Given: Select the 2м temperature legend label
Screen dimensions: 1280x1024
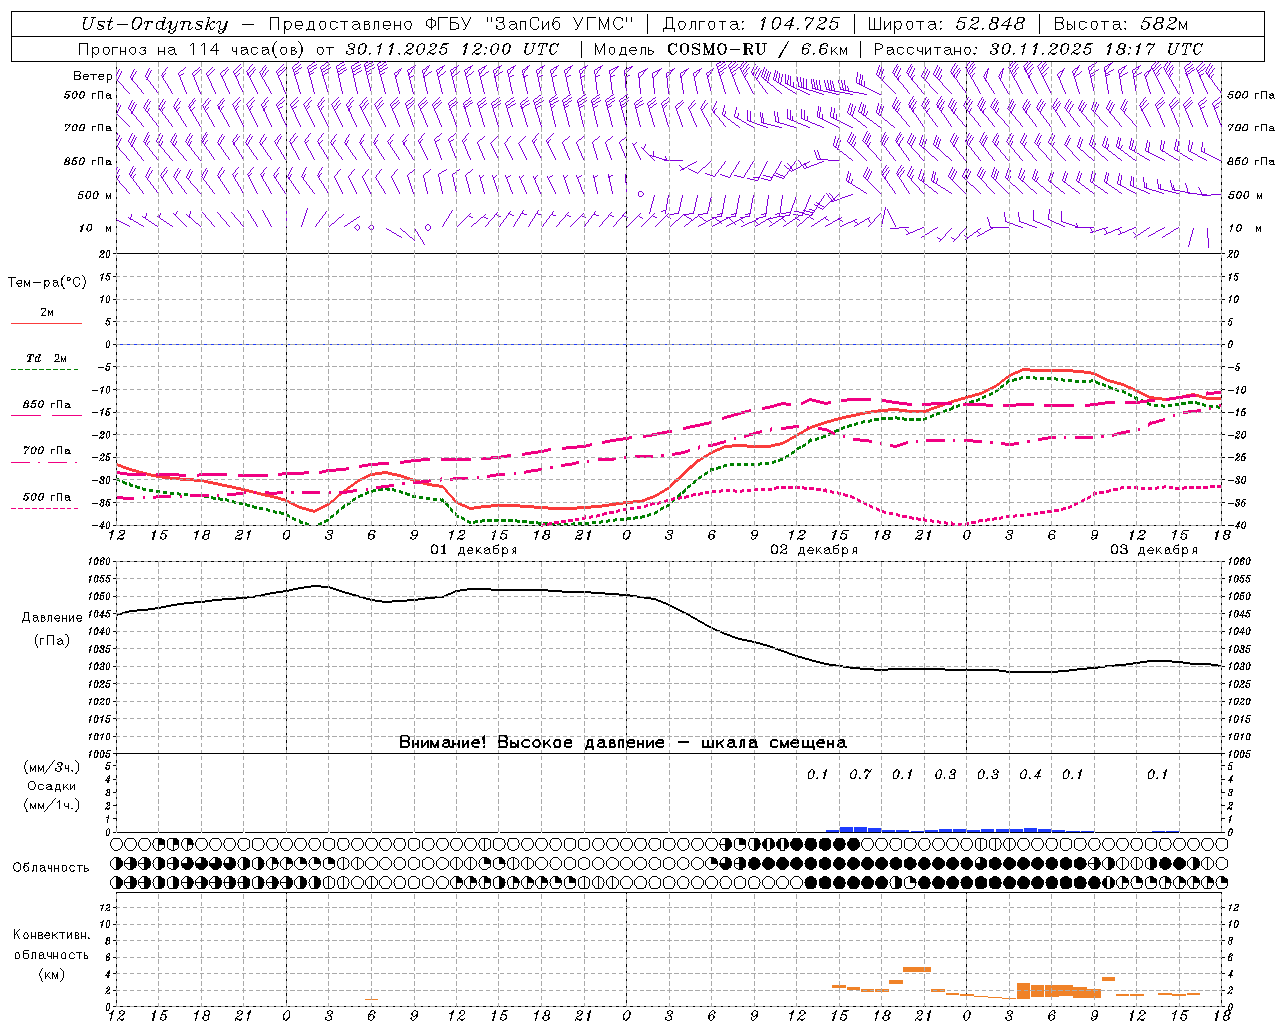Looking at the screenshot, I should point(46,312).
